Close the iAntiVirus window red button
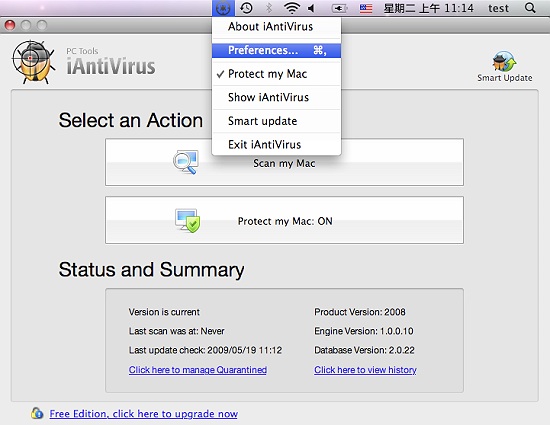This screenshot has height=425, width=550. pos(10,25)
